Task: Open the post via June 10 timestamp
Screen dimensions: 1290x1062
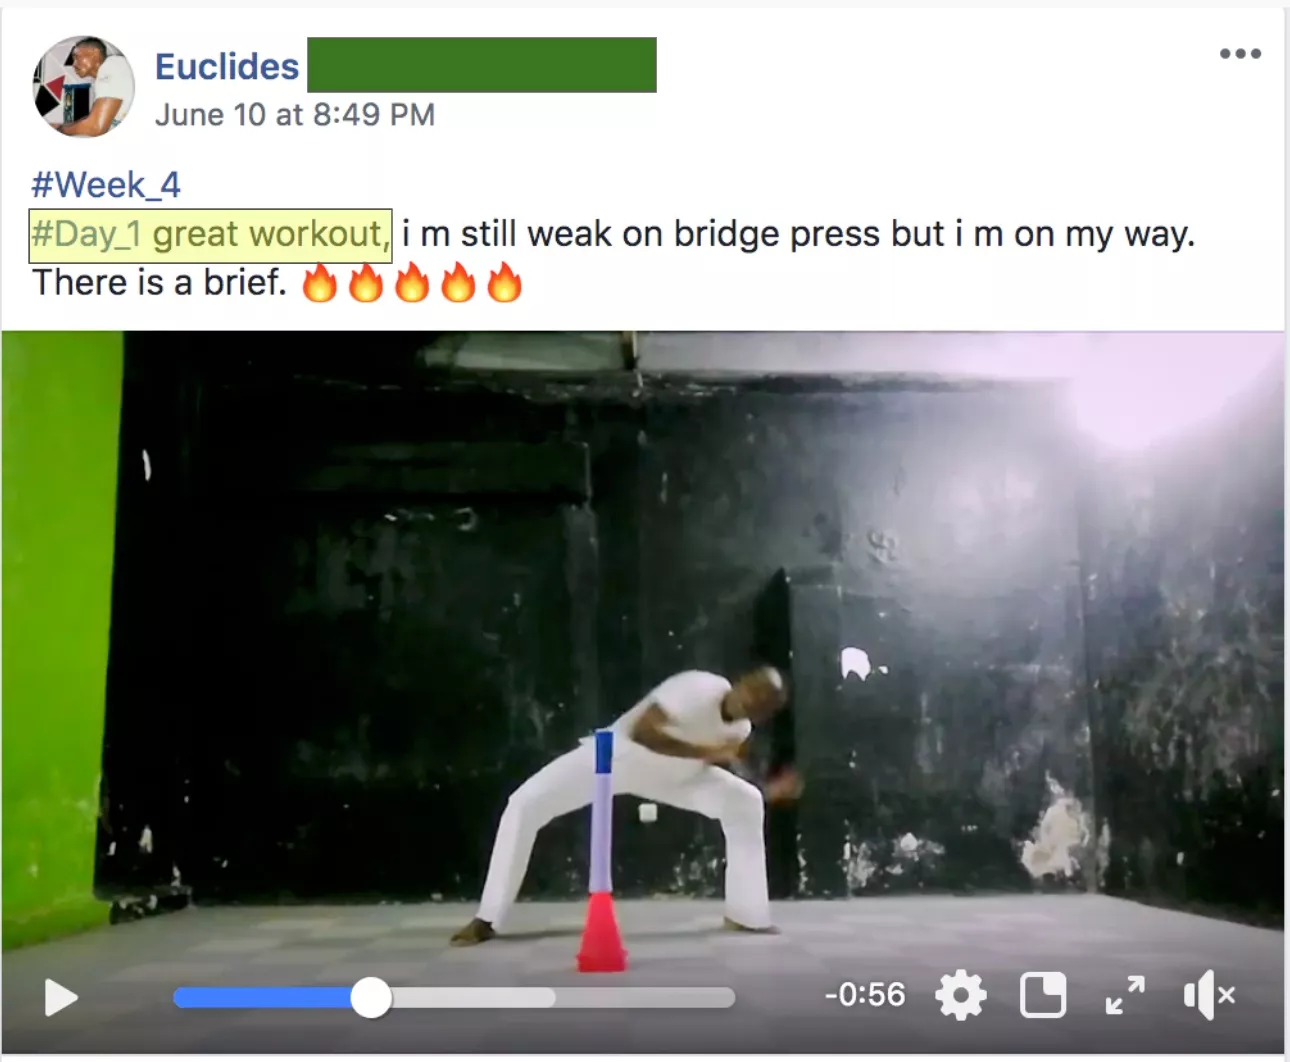Action: point(295,115)
